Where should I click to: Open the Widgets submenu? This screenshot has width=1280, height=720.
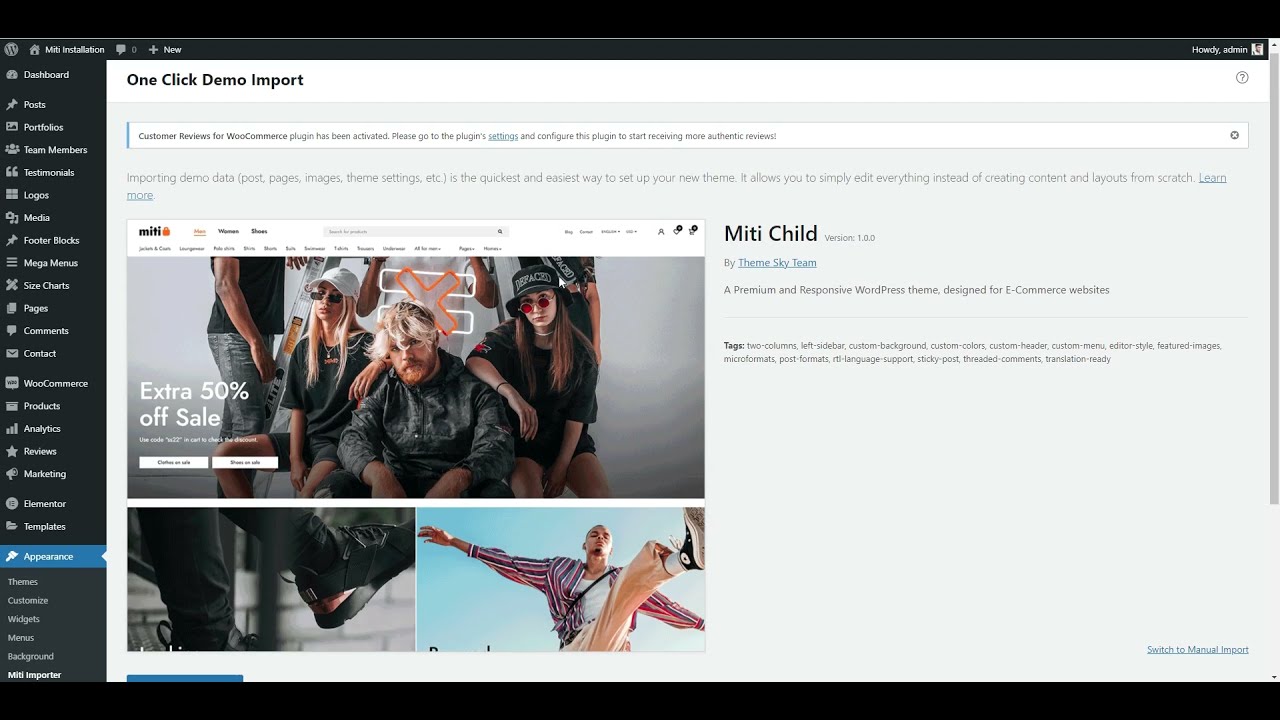[24, 619]
